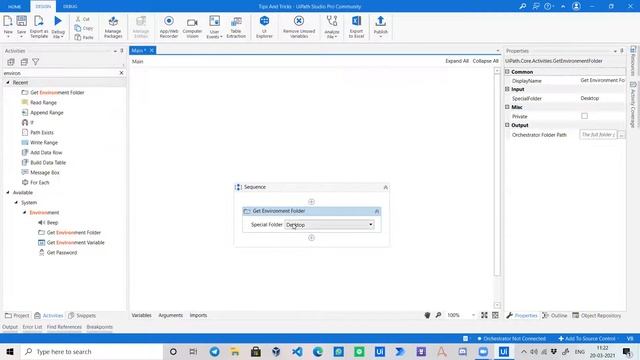Toggle the Private checkbox
This screenshot has height=360, width=640.
(584, 116)
